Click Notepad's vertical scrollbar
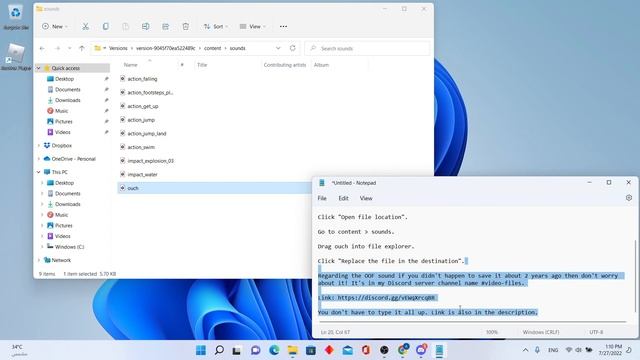 click(635, 277)
